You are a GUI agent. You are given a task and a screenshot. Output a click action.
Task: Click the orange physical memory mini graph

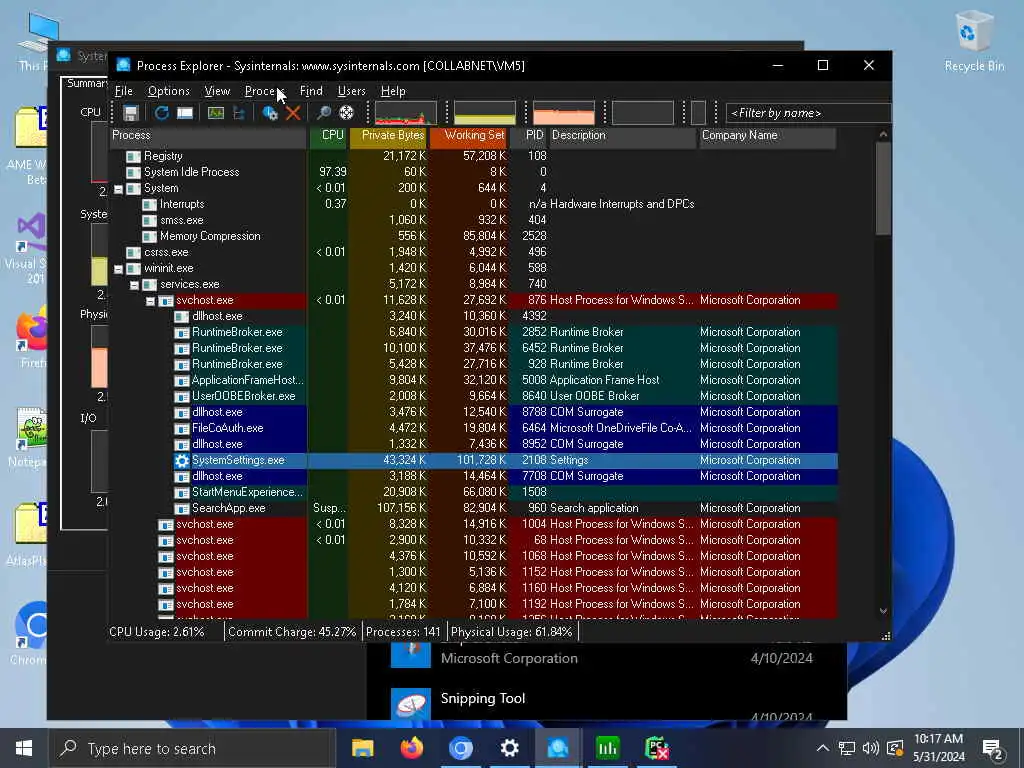pyautogui.click(x=564, y=113)
